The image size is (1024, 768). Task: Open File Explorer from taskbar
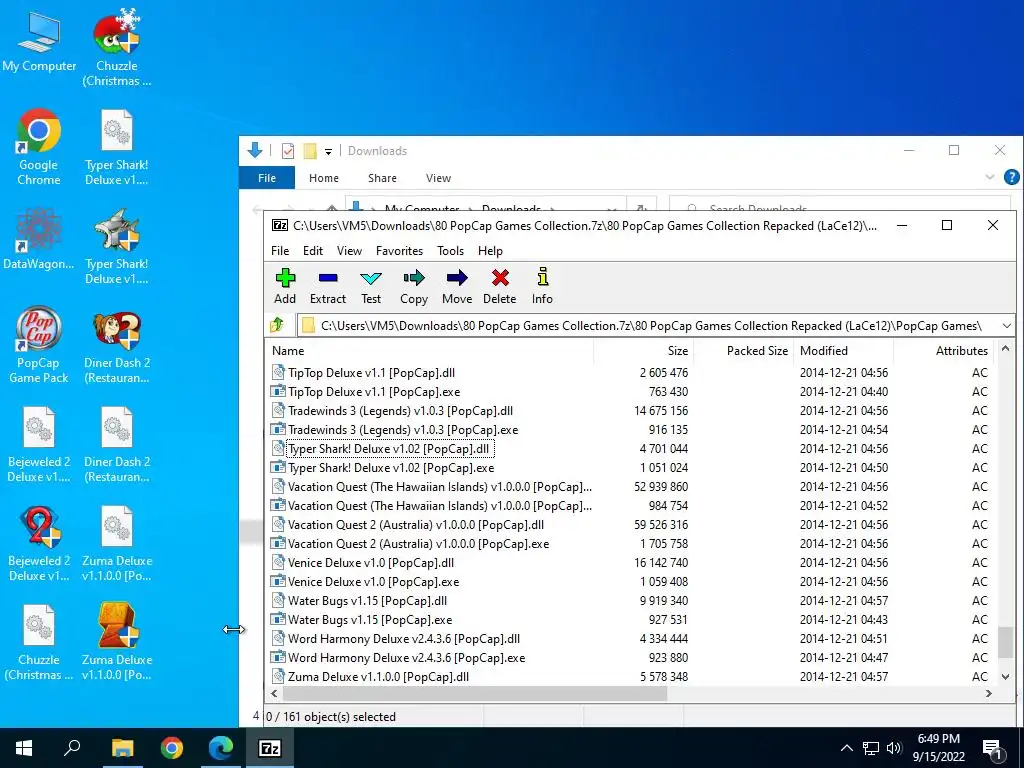tap(122, 748)
